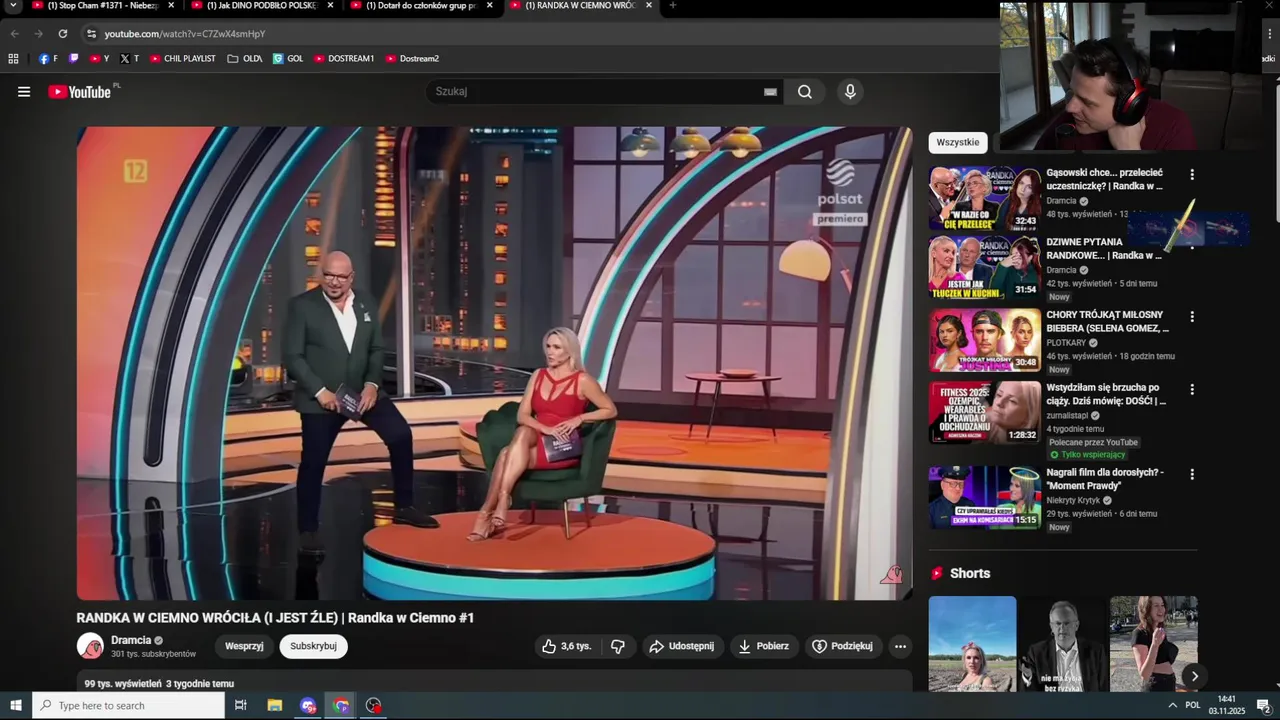Play the DZIWNE PYTANIA RANDKOWE thumbnail

985,267
